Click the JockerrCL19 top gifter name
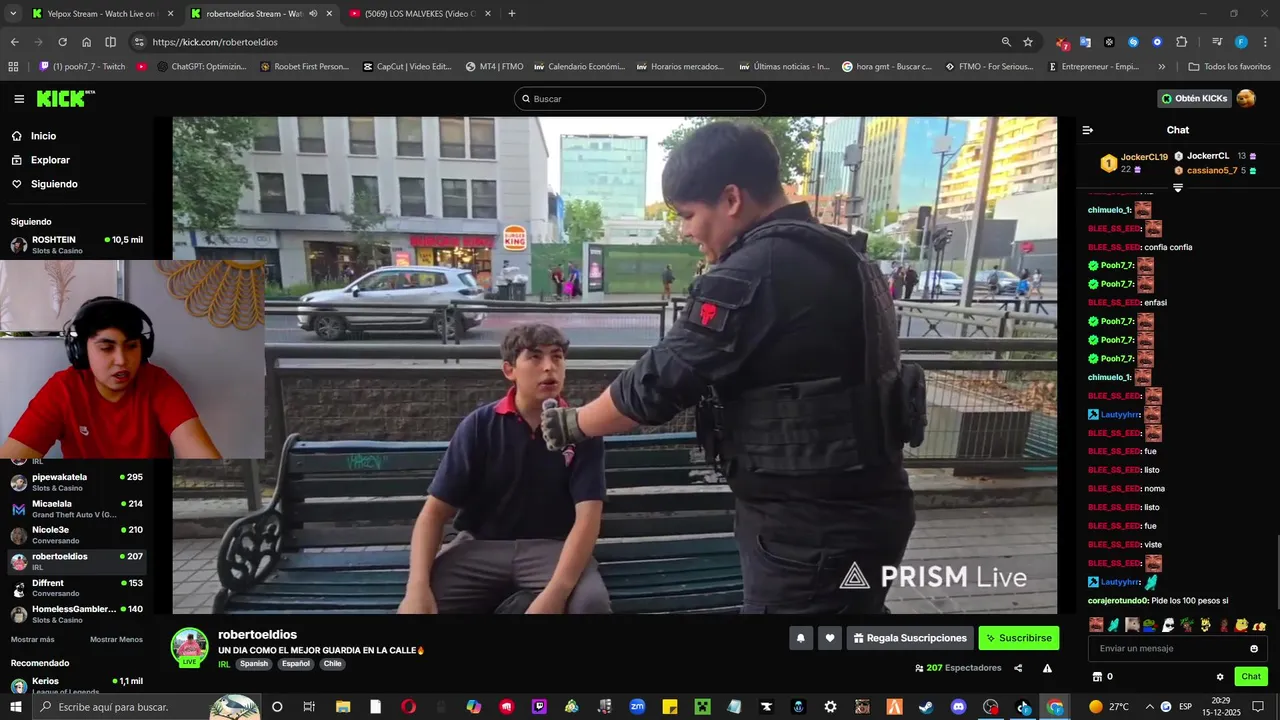Screen dimensions: 1280x720 [1144, 157]
